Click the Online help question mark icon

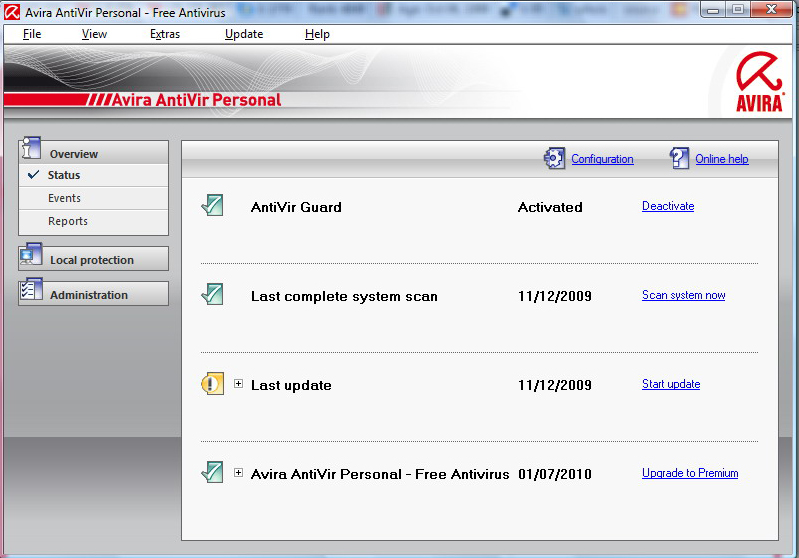679,158
